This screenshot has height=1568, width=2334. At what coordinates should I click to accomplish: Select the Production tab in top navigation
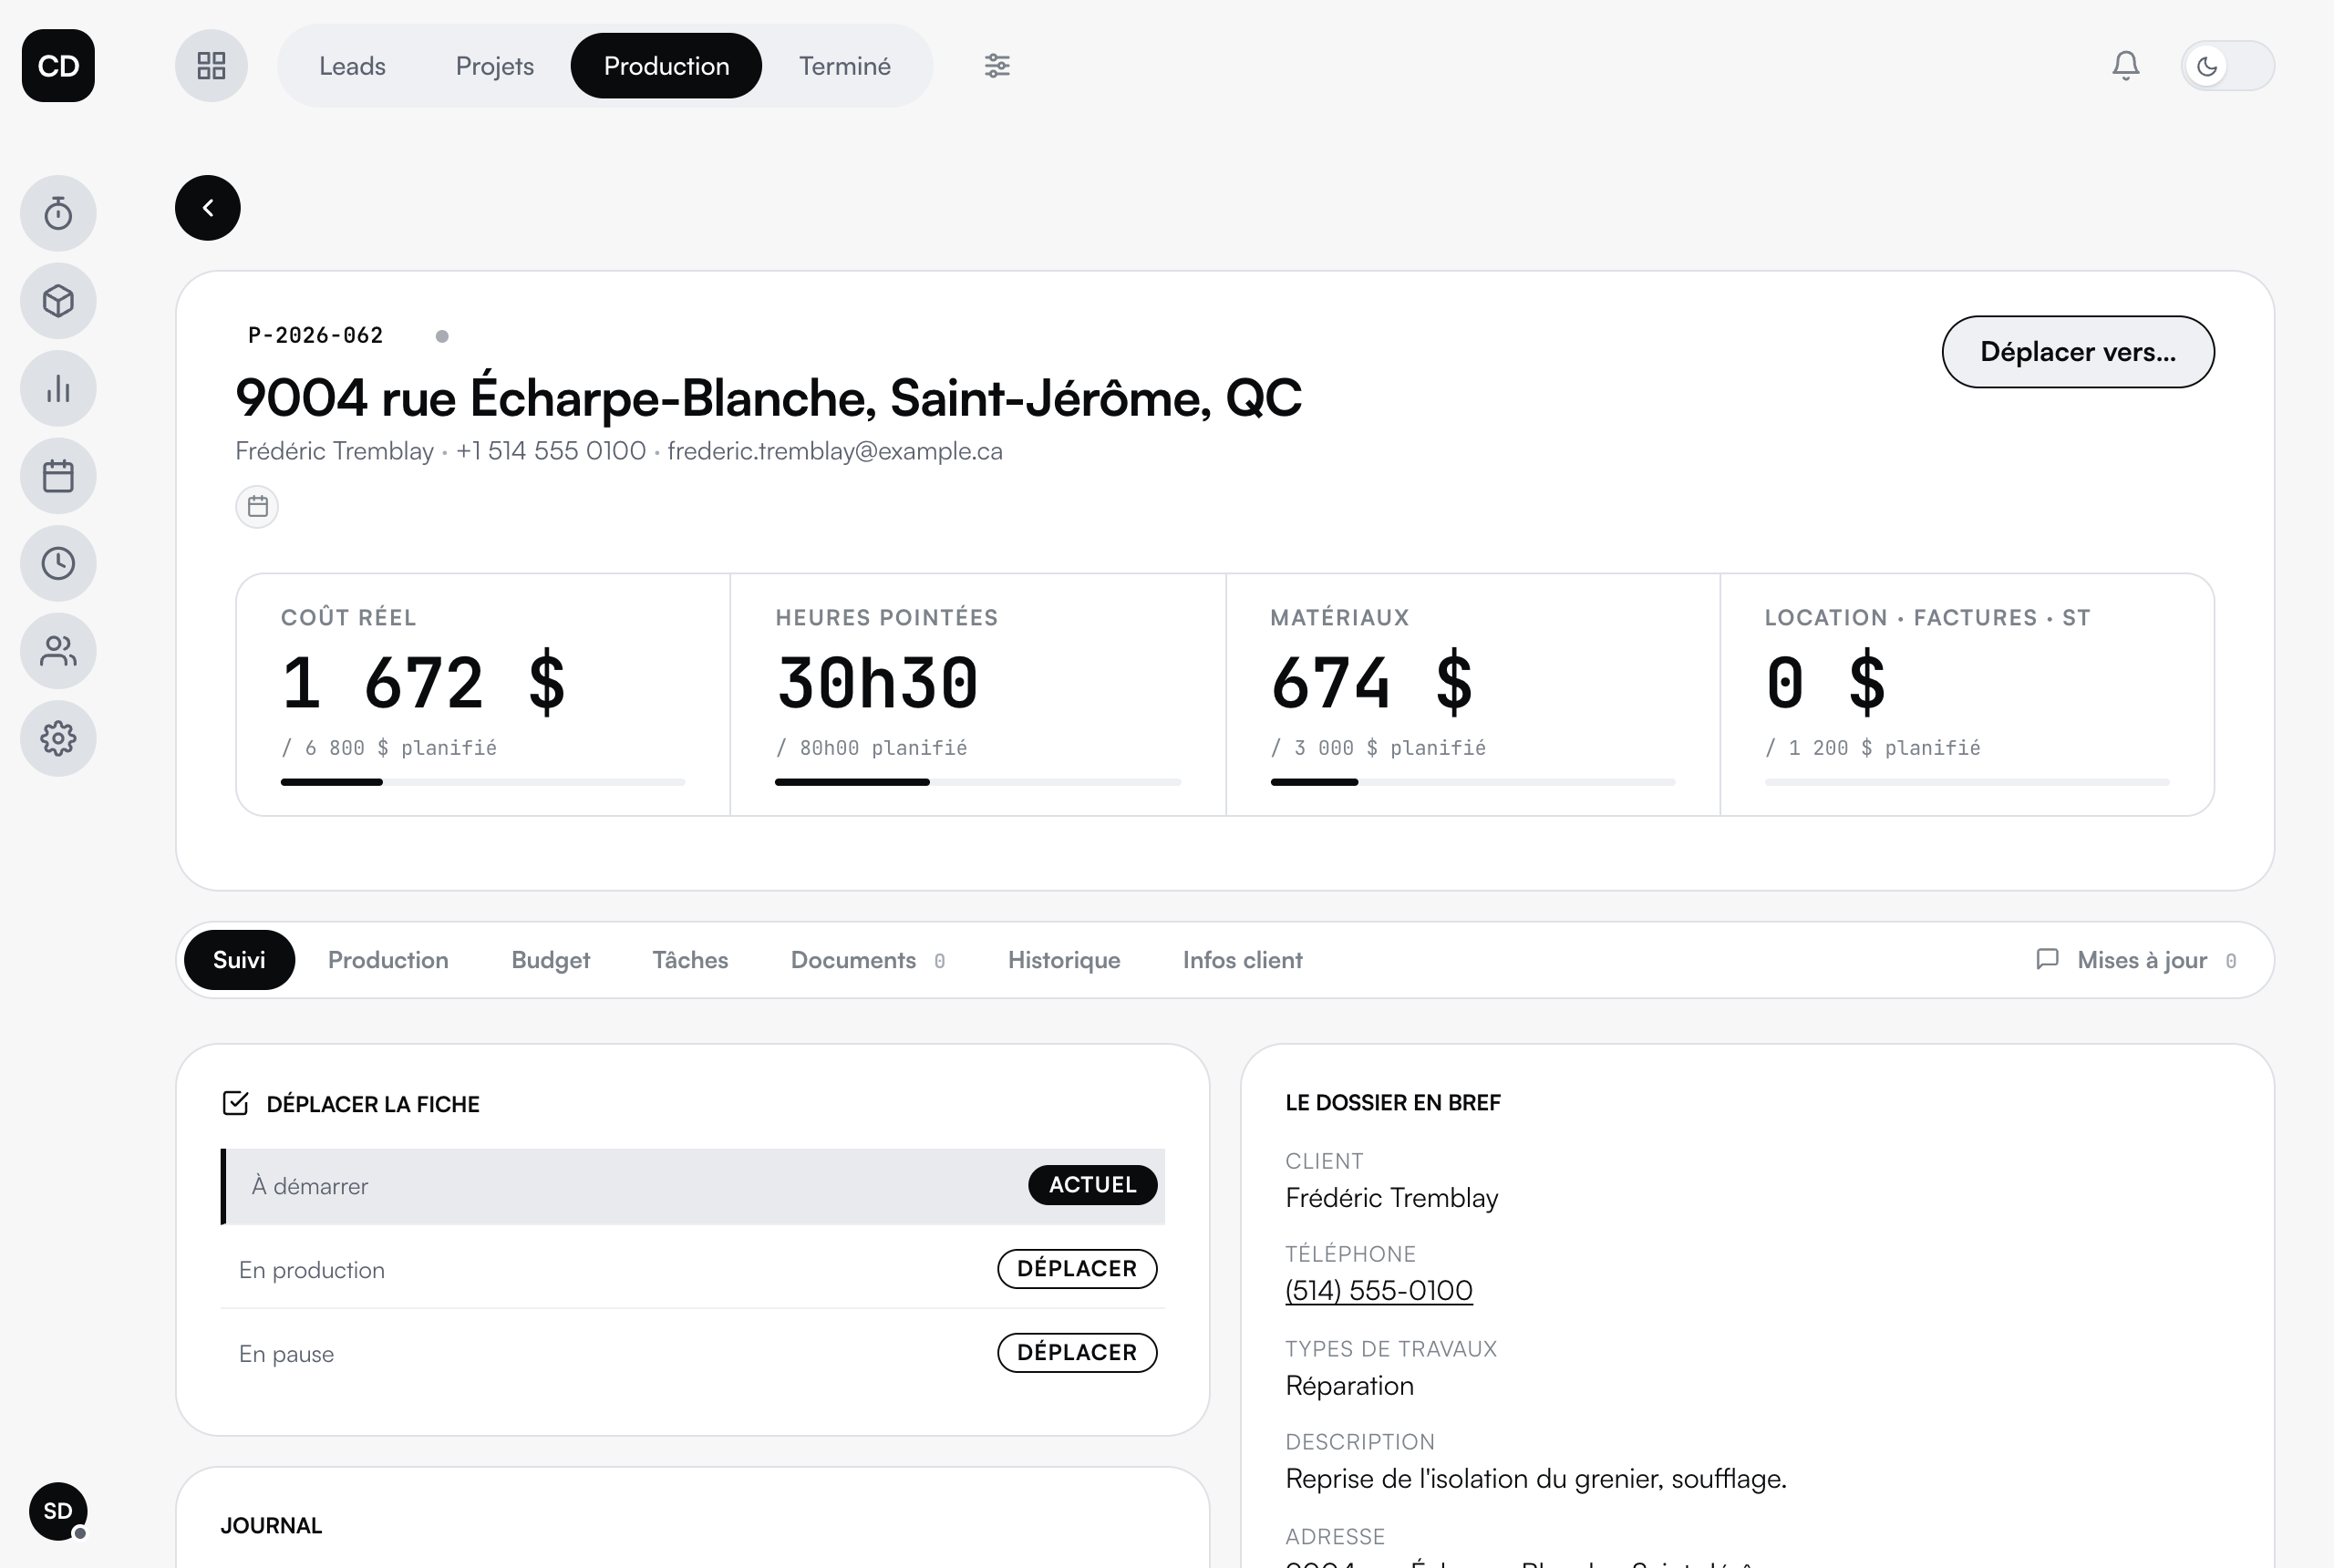coord(666,66)
